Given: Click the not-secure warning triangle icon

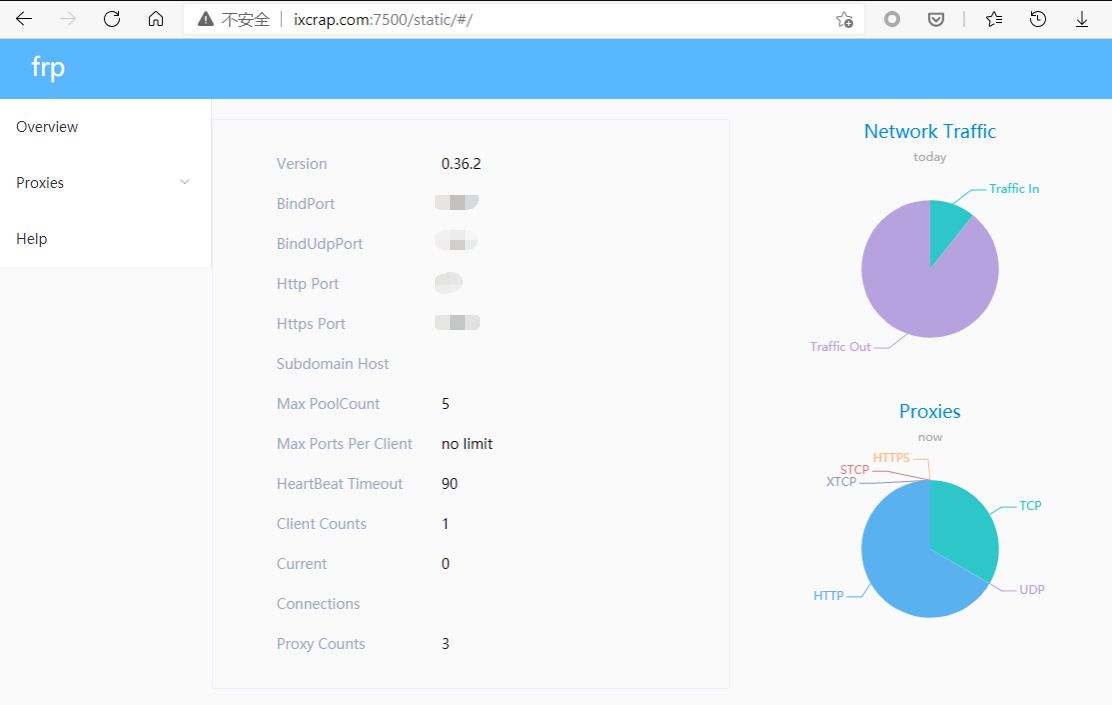Looking at the screenshot, I should point(206,19).
